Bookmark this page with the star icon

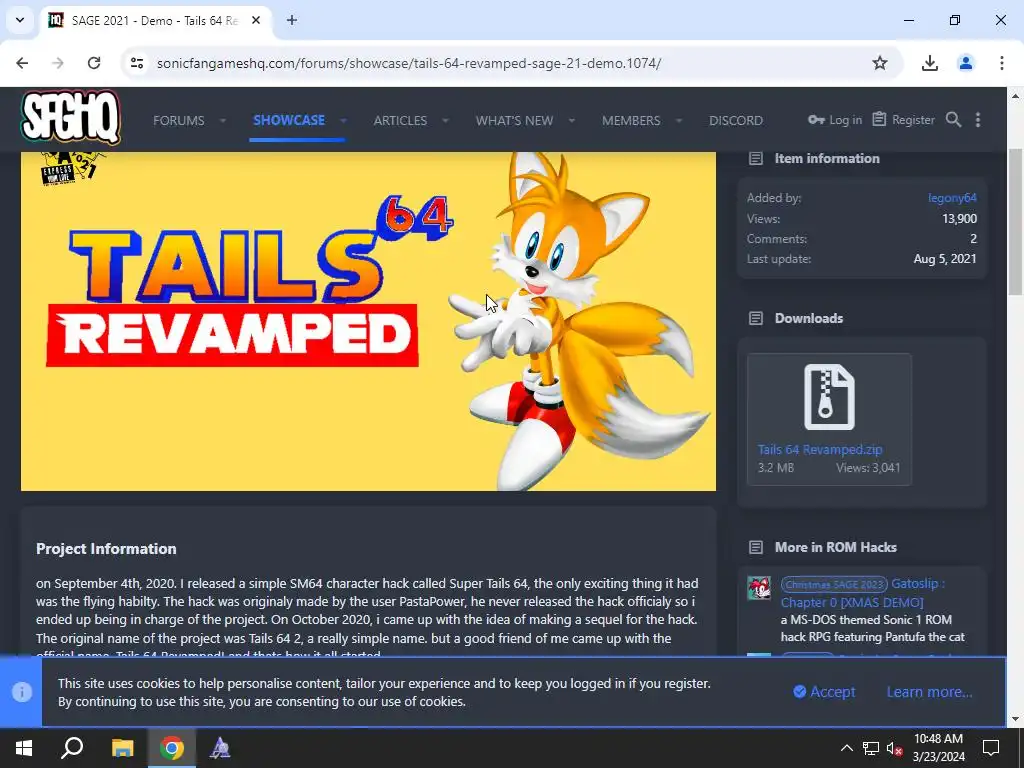pos(880,63)
